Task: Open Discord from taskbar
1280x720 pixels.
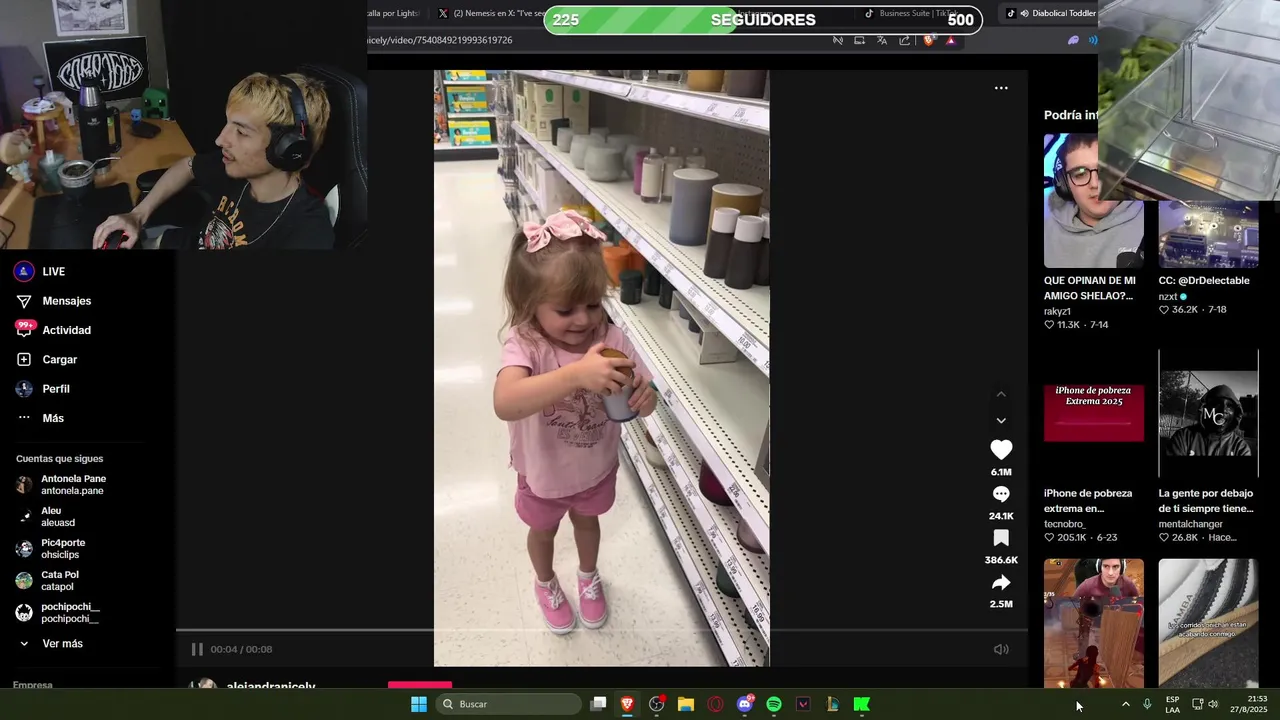Action: (x=744, y=704)
